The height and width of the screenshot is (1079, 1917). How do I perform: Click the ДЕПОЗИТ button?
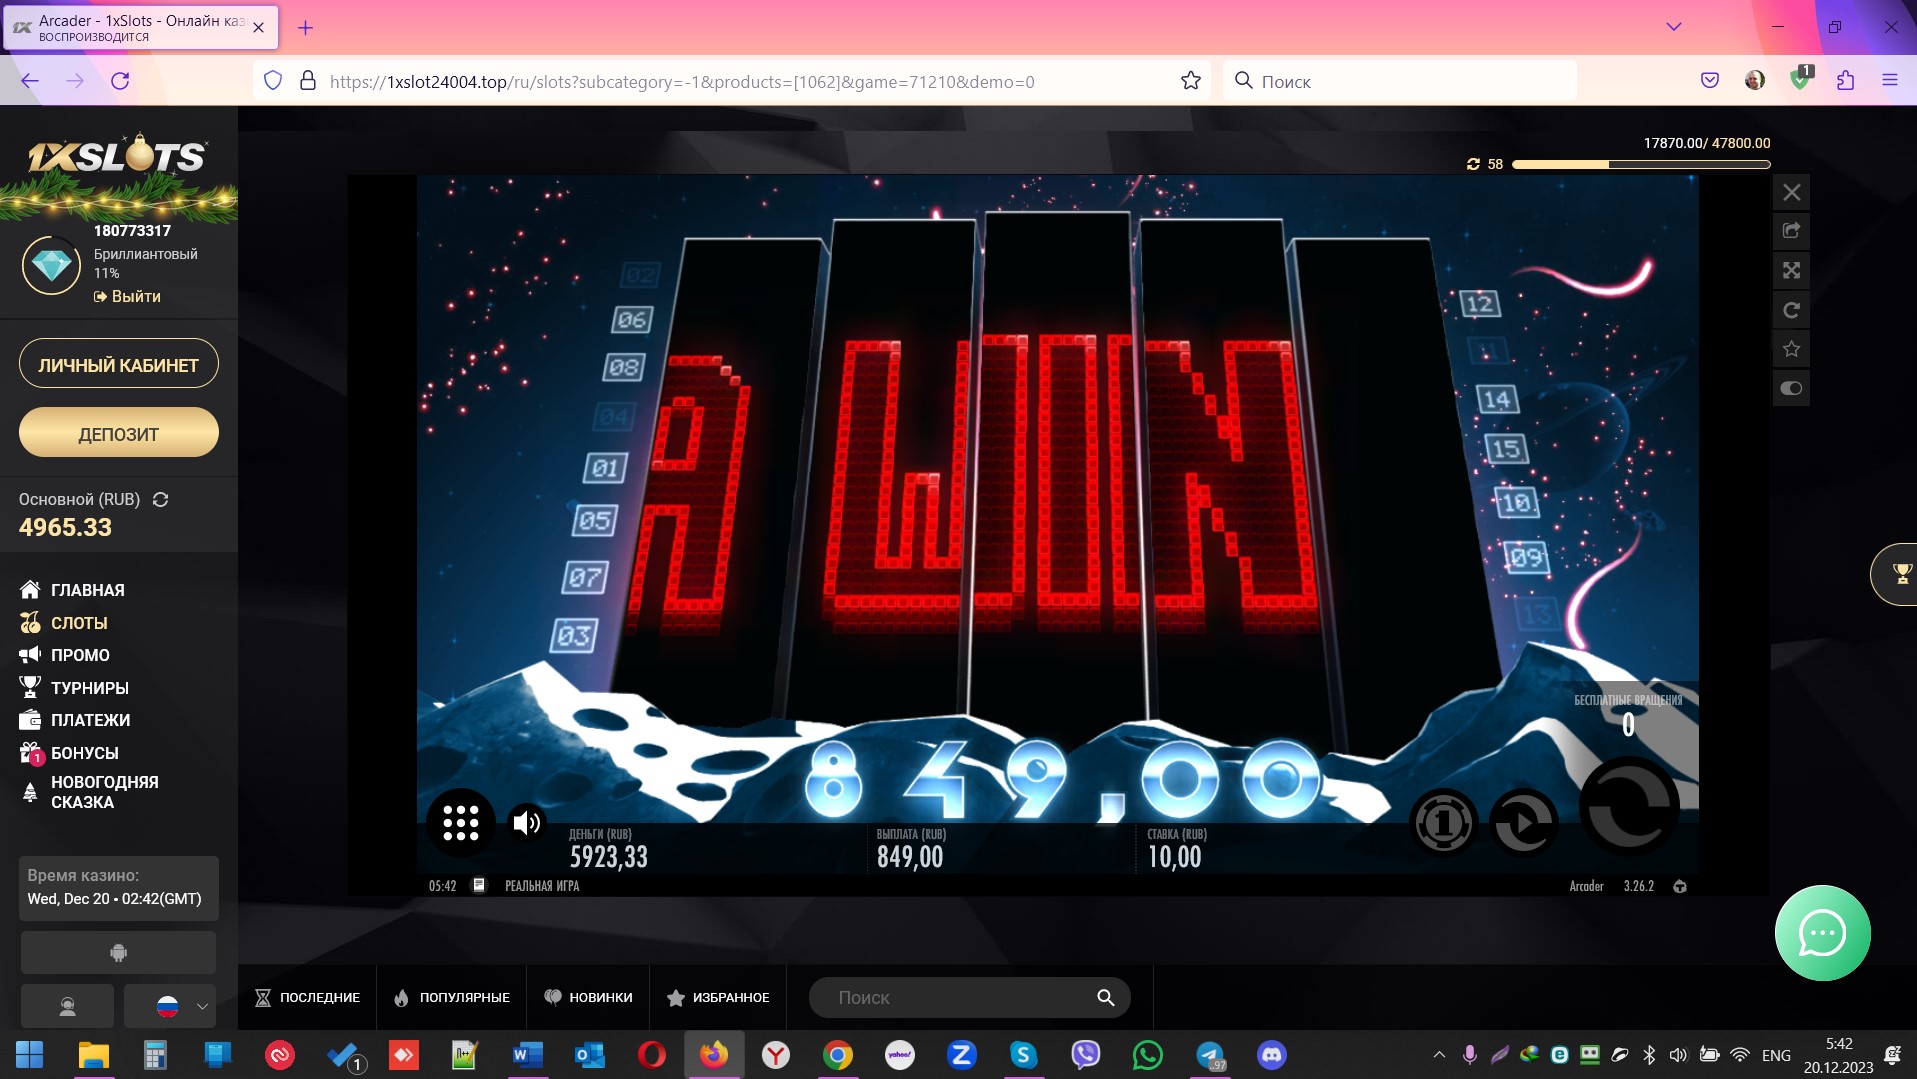118,433
